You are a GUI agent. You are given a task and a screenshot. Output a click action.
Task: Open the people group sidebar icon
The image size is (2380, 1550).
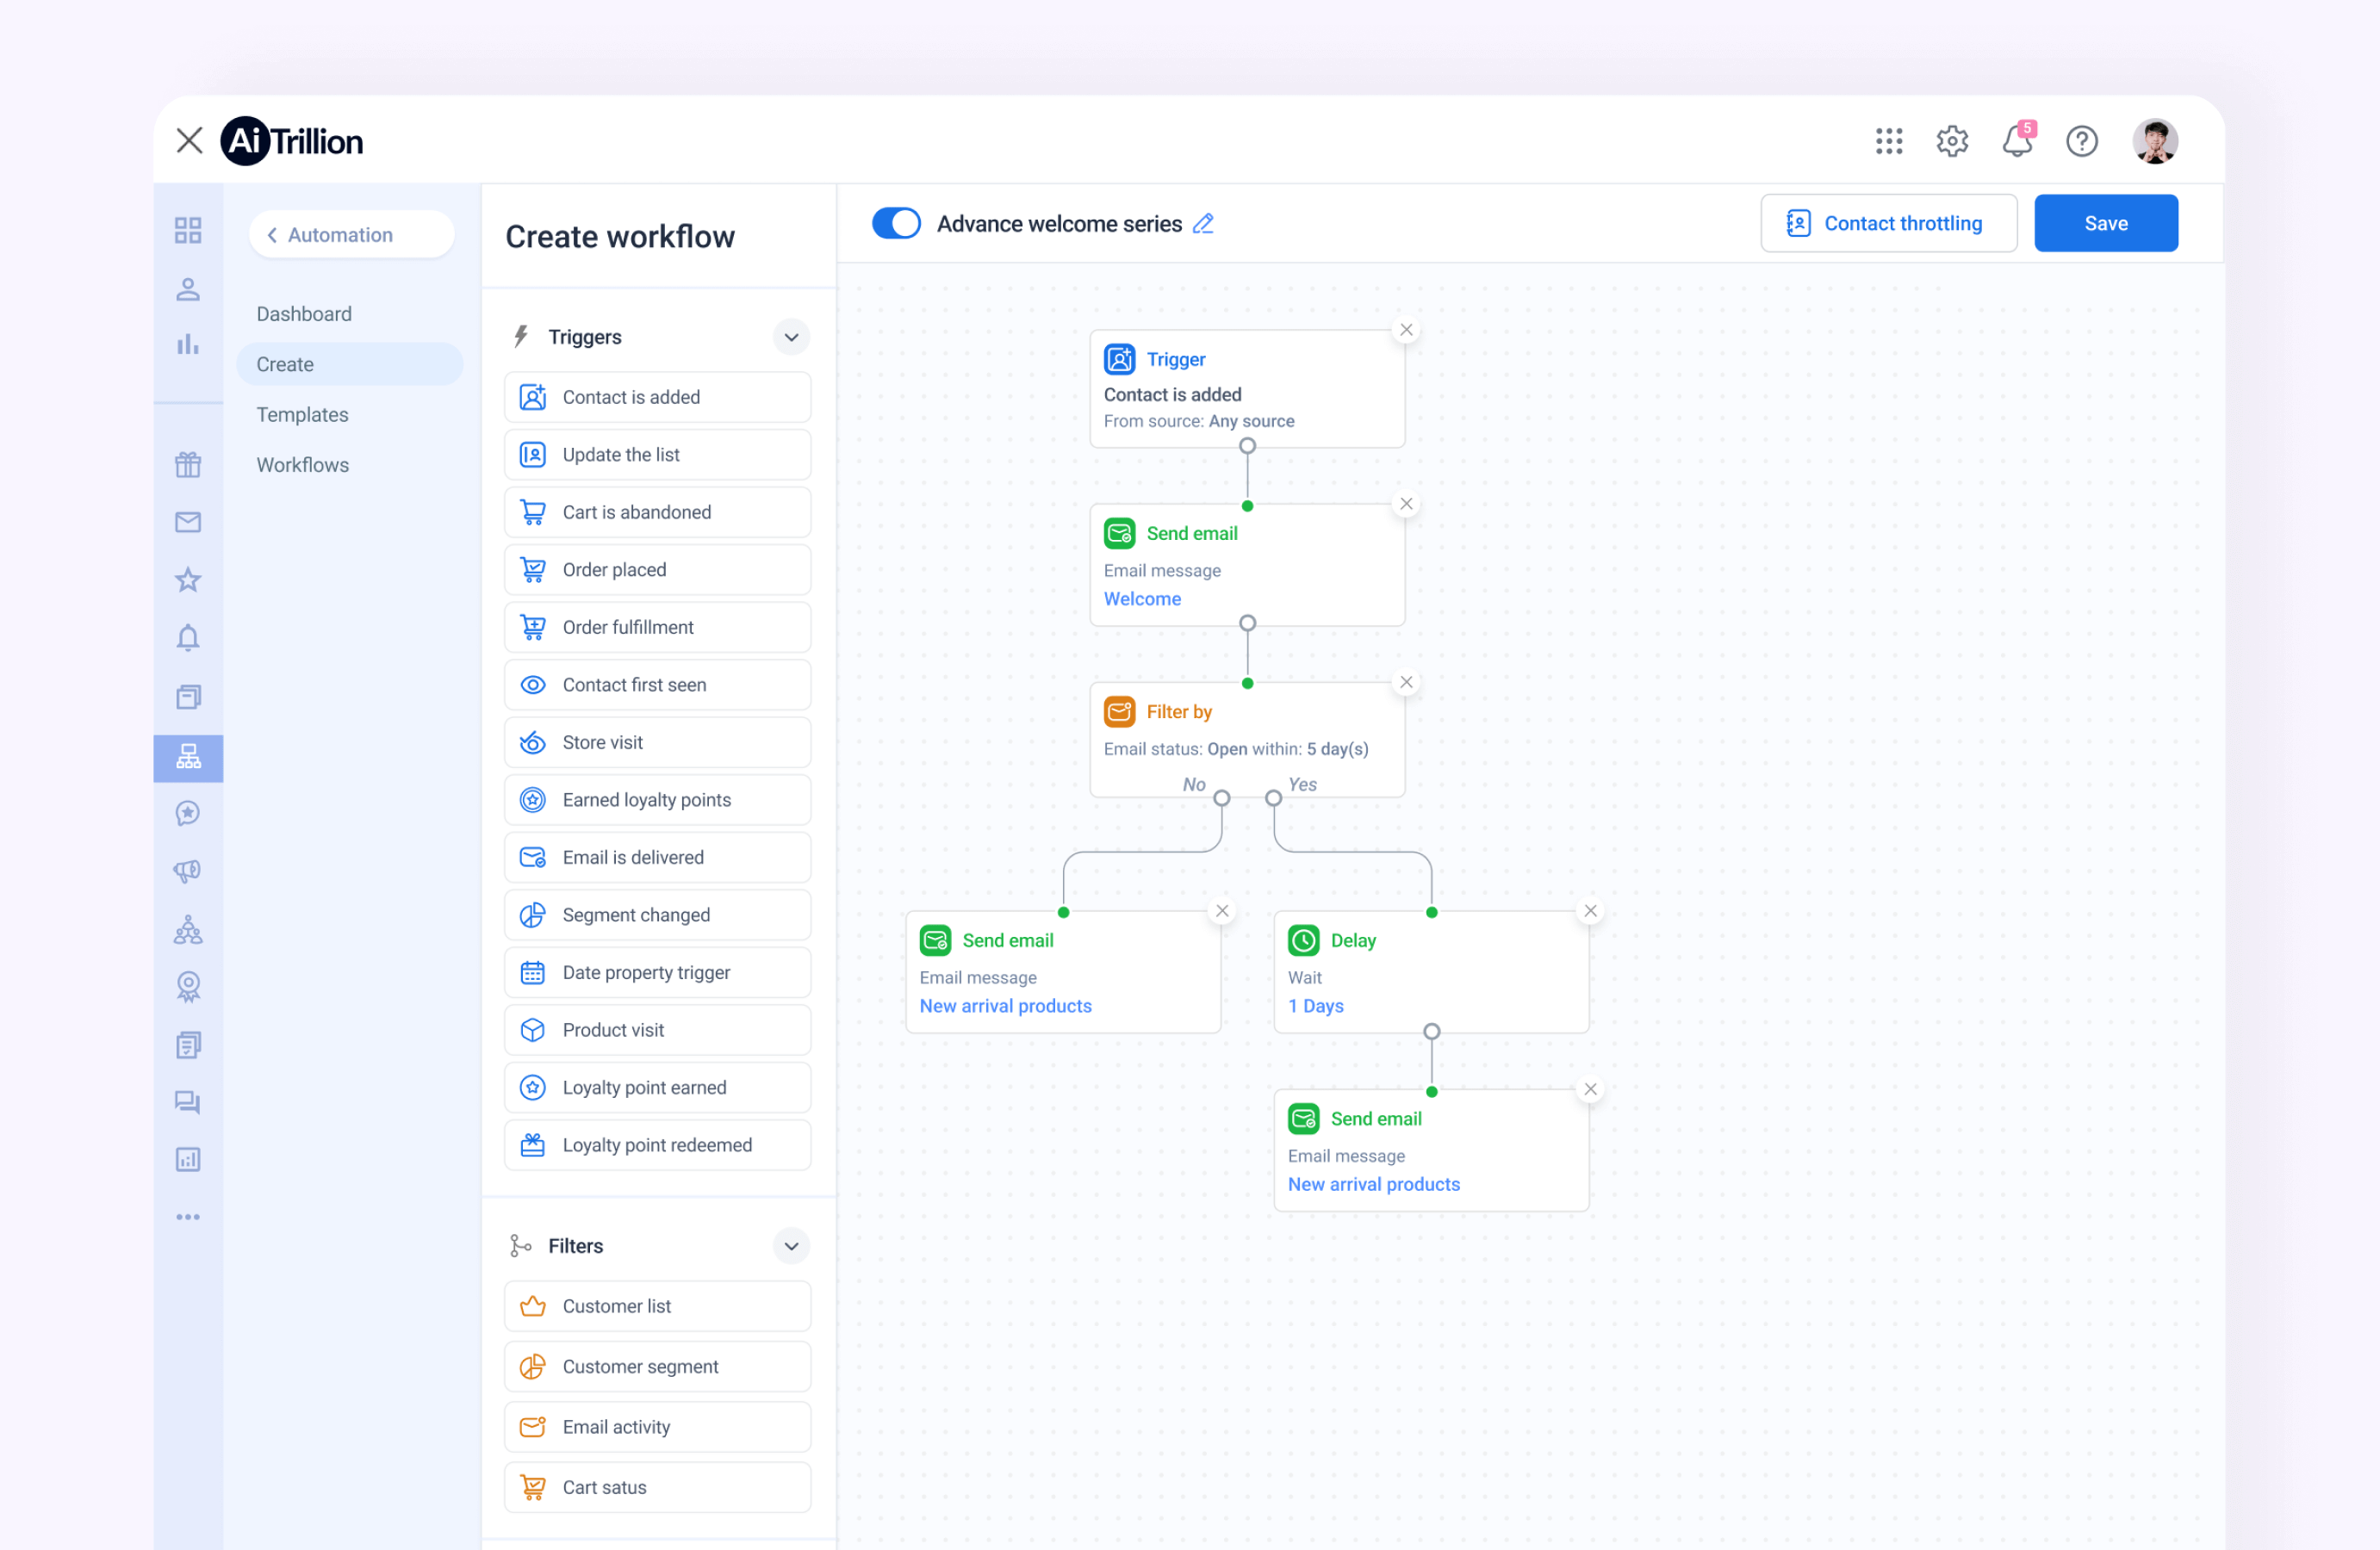(x=188, y=930)
